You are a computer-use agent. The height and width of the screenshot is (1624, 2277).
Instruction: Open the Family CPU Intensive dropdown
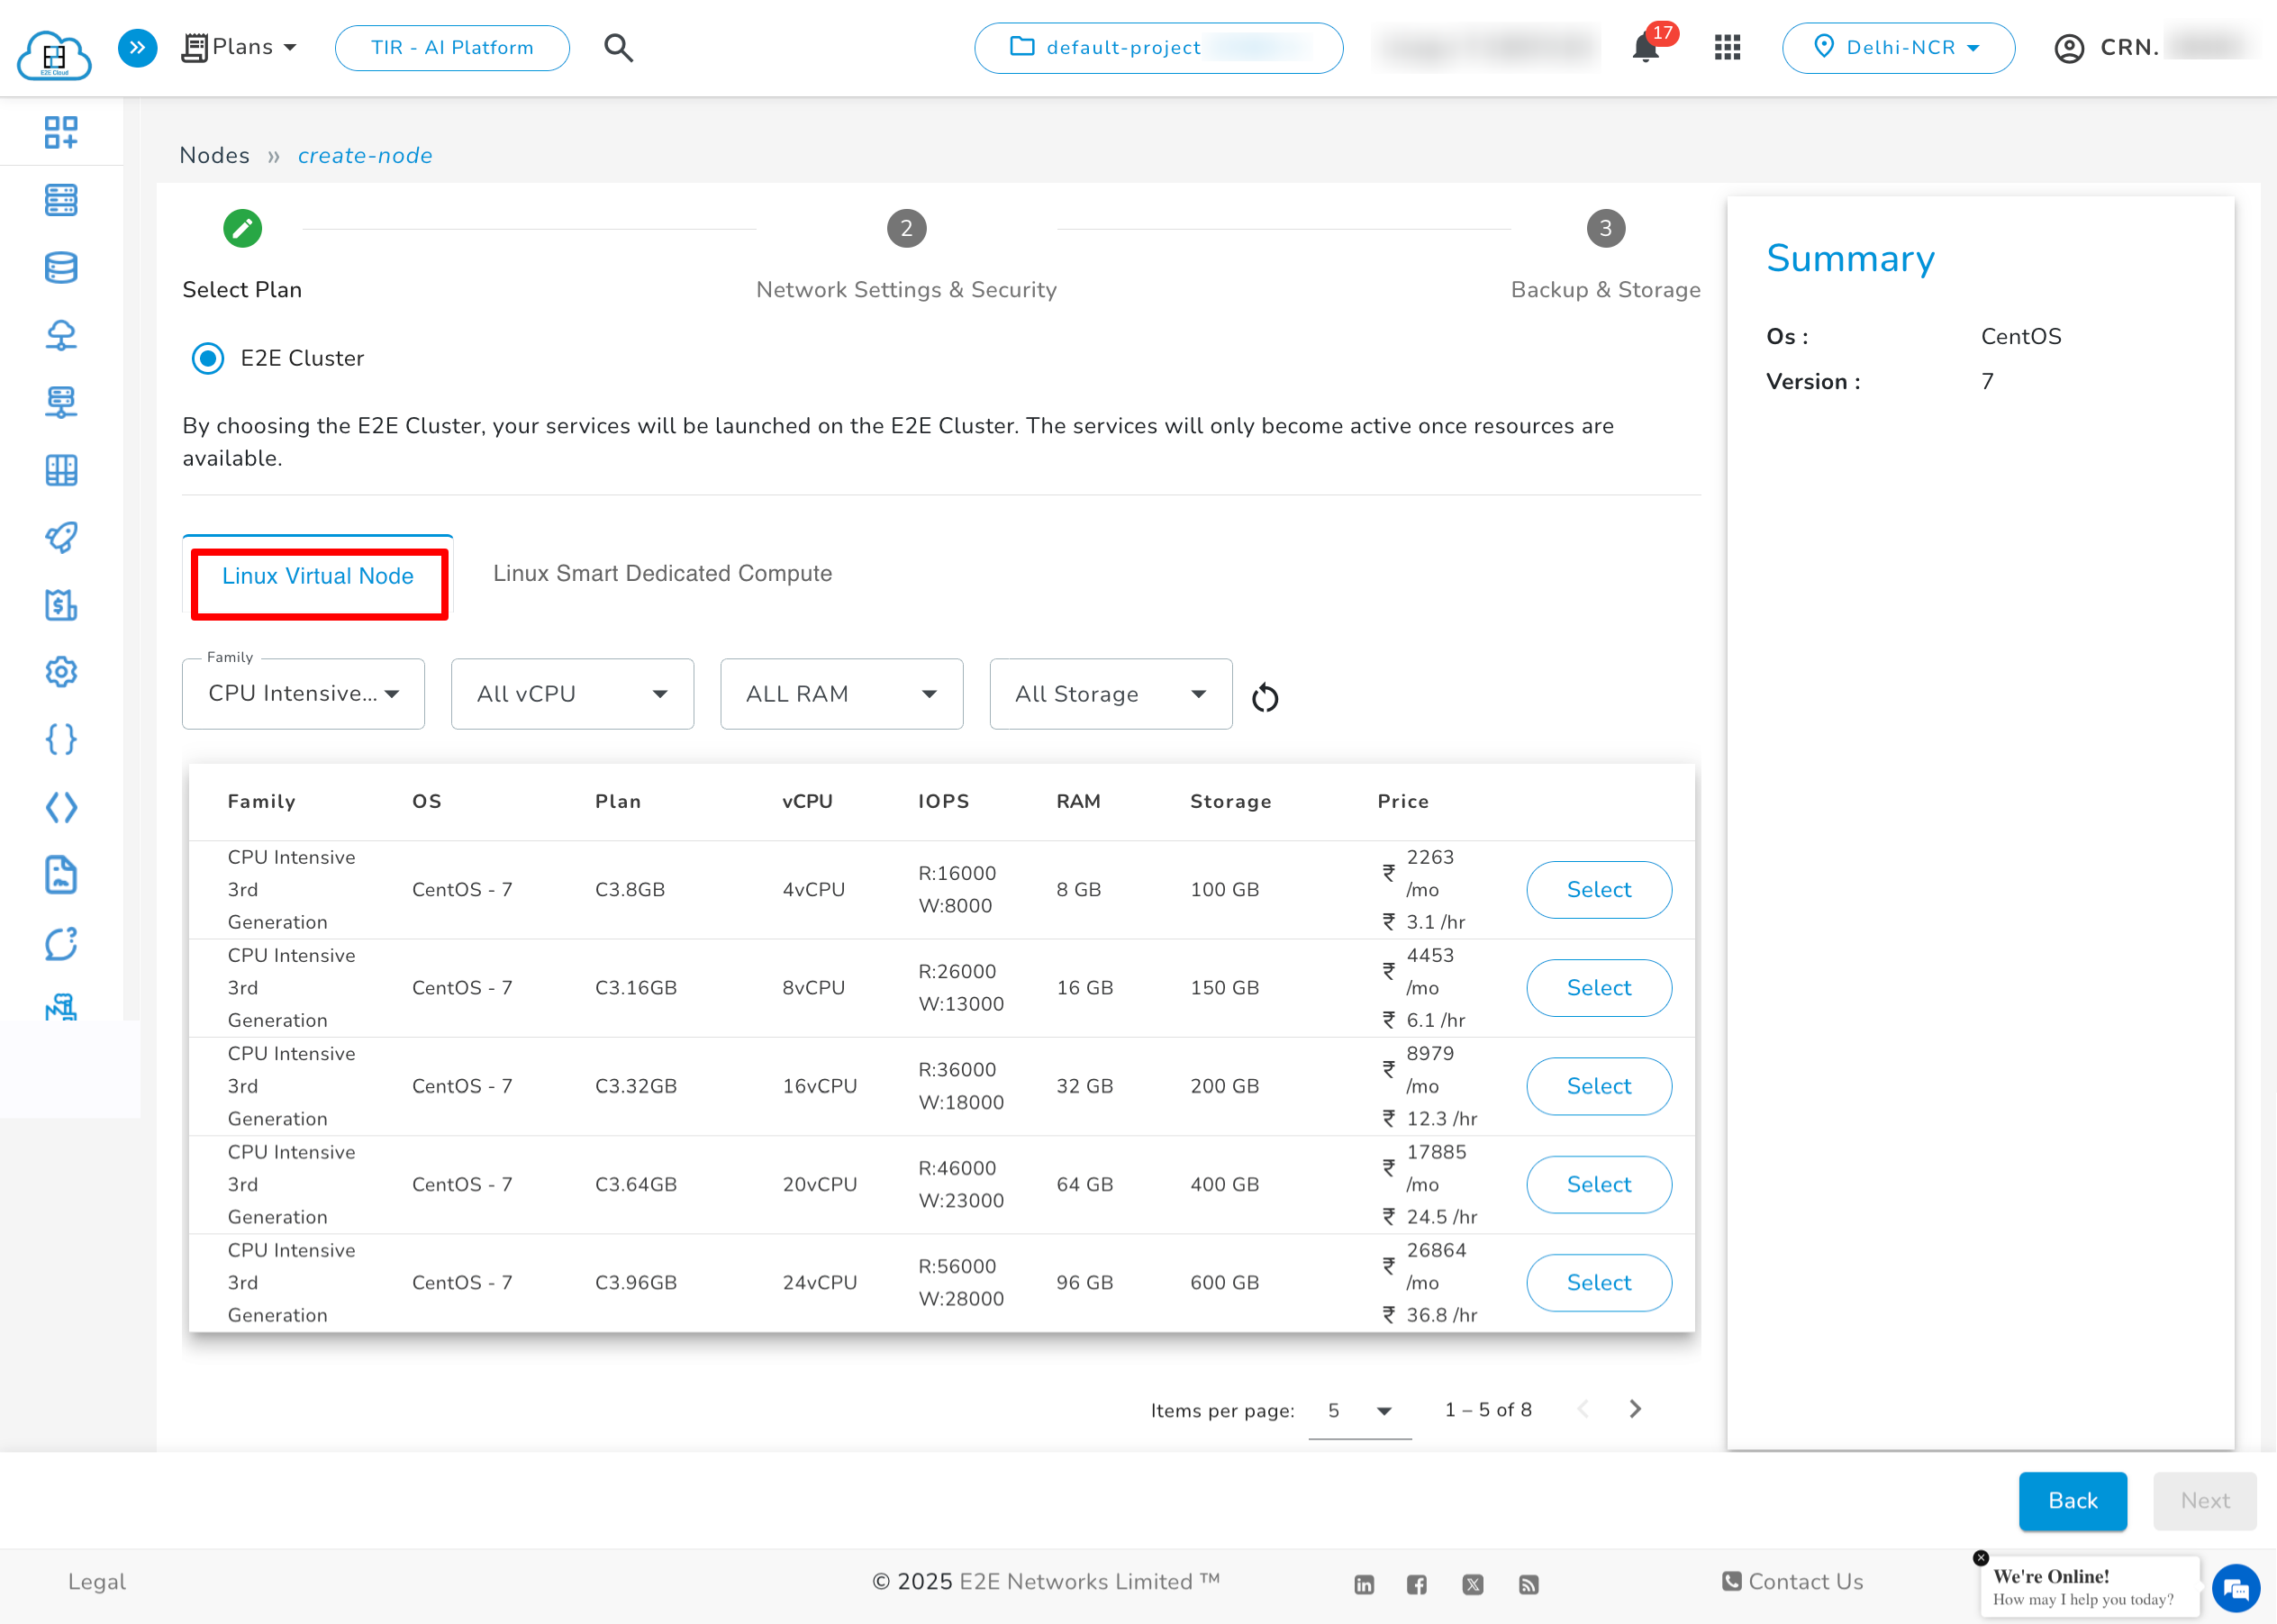[303, 694]
